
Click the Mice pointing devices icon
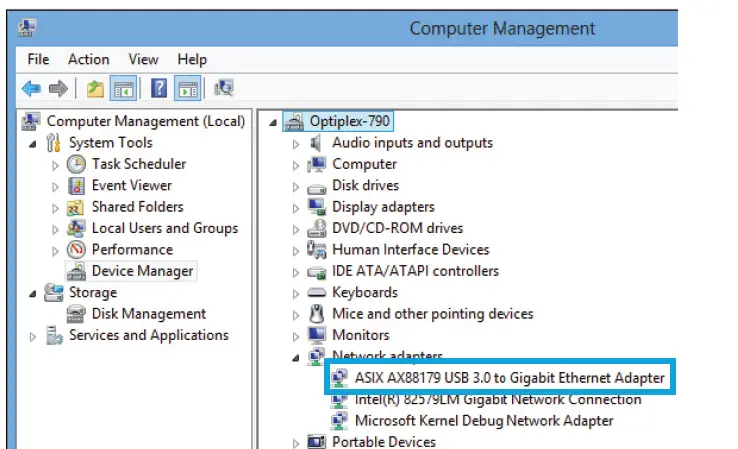pyautogui.click(x=317, y=314)
